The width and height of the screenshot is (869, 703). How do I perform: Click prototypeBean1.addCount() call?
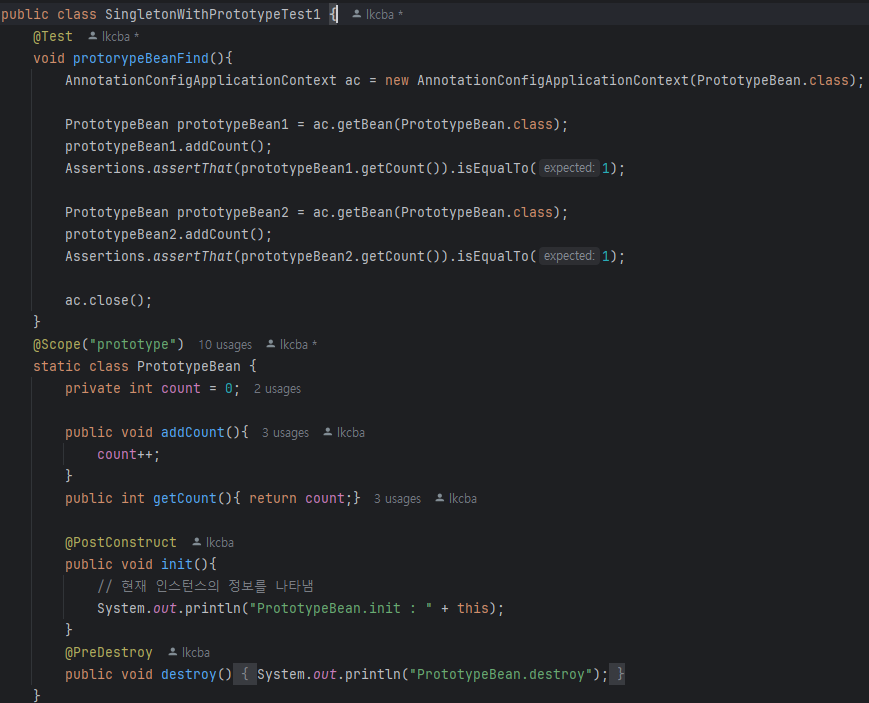(168, 146)
